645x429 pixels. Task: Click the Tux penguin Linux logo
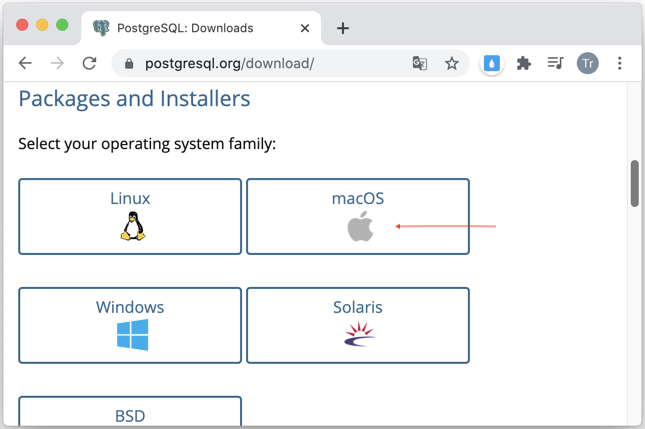[x=132, y=226]
